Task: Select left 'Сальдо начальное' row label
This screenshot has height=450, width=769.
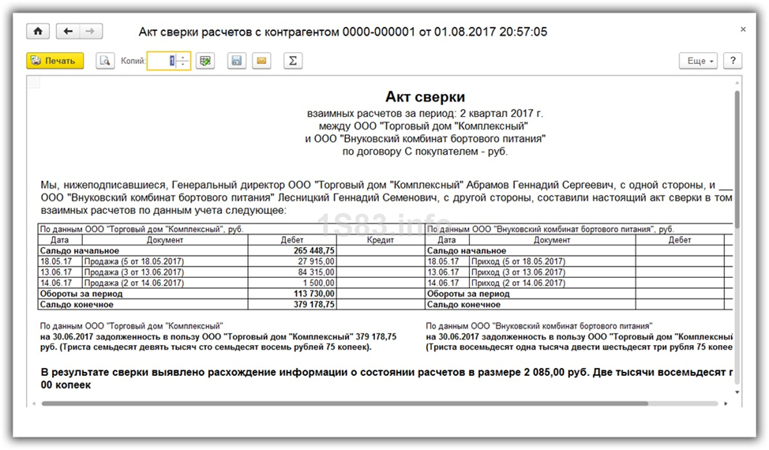Action: click(79, 250)
